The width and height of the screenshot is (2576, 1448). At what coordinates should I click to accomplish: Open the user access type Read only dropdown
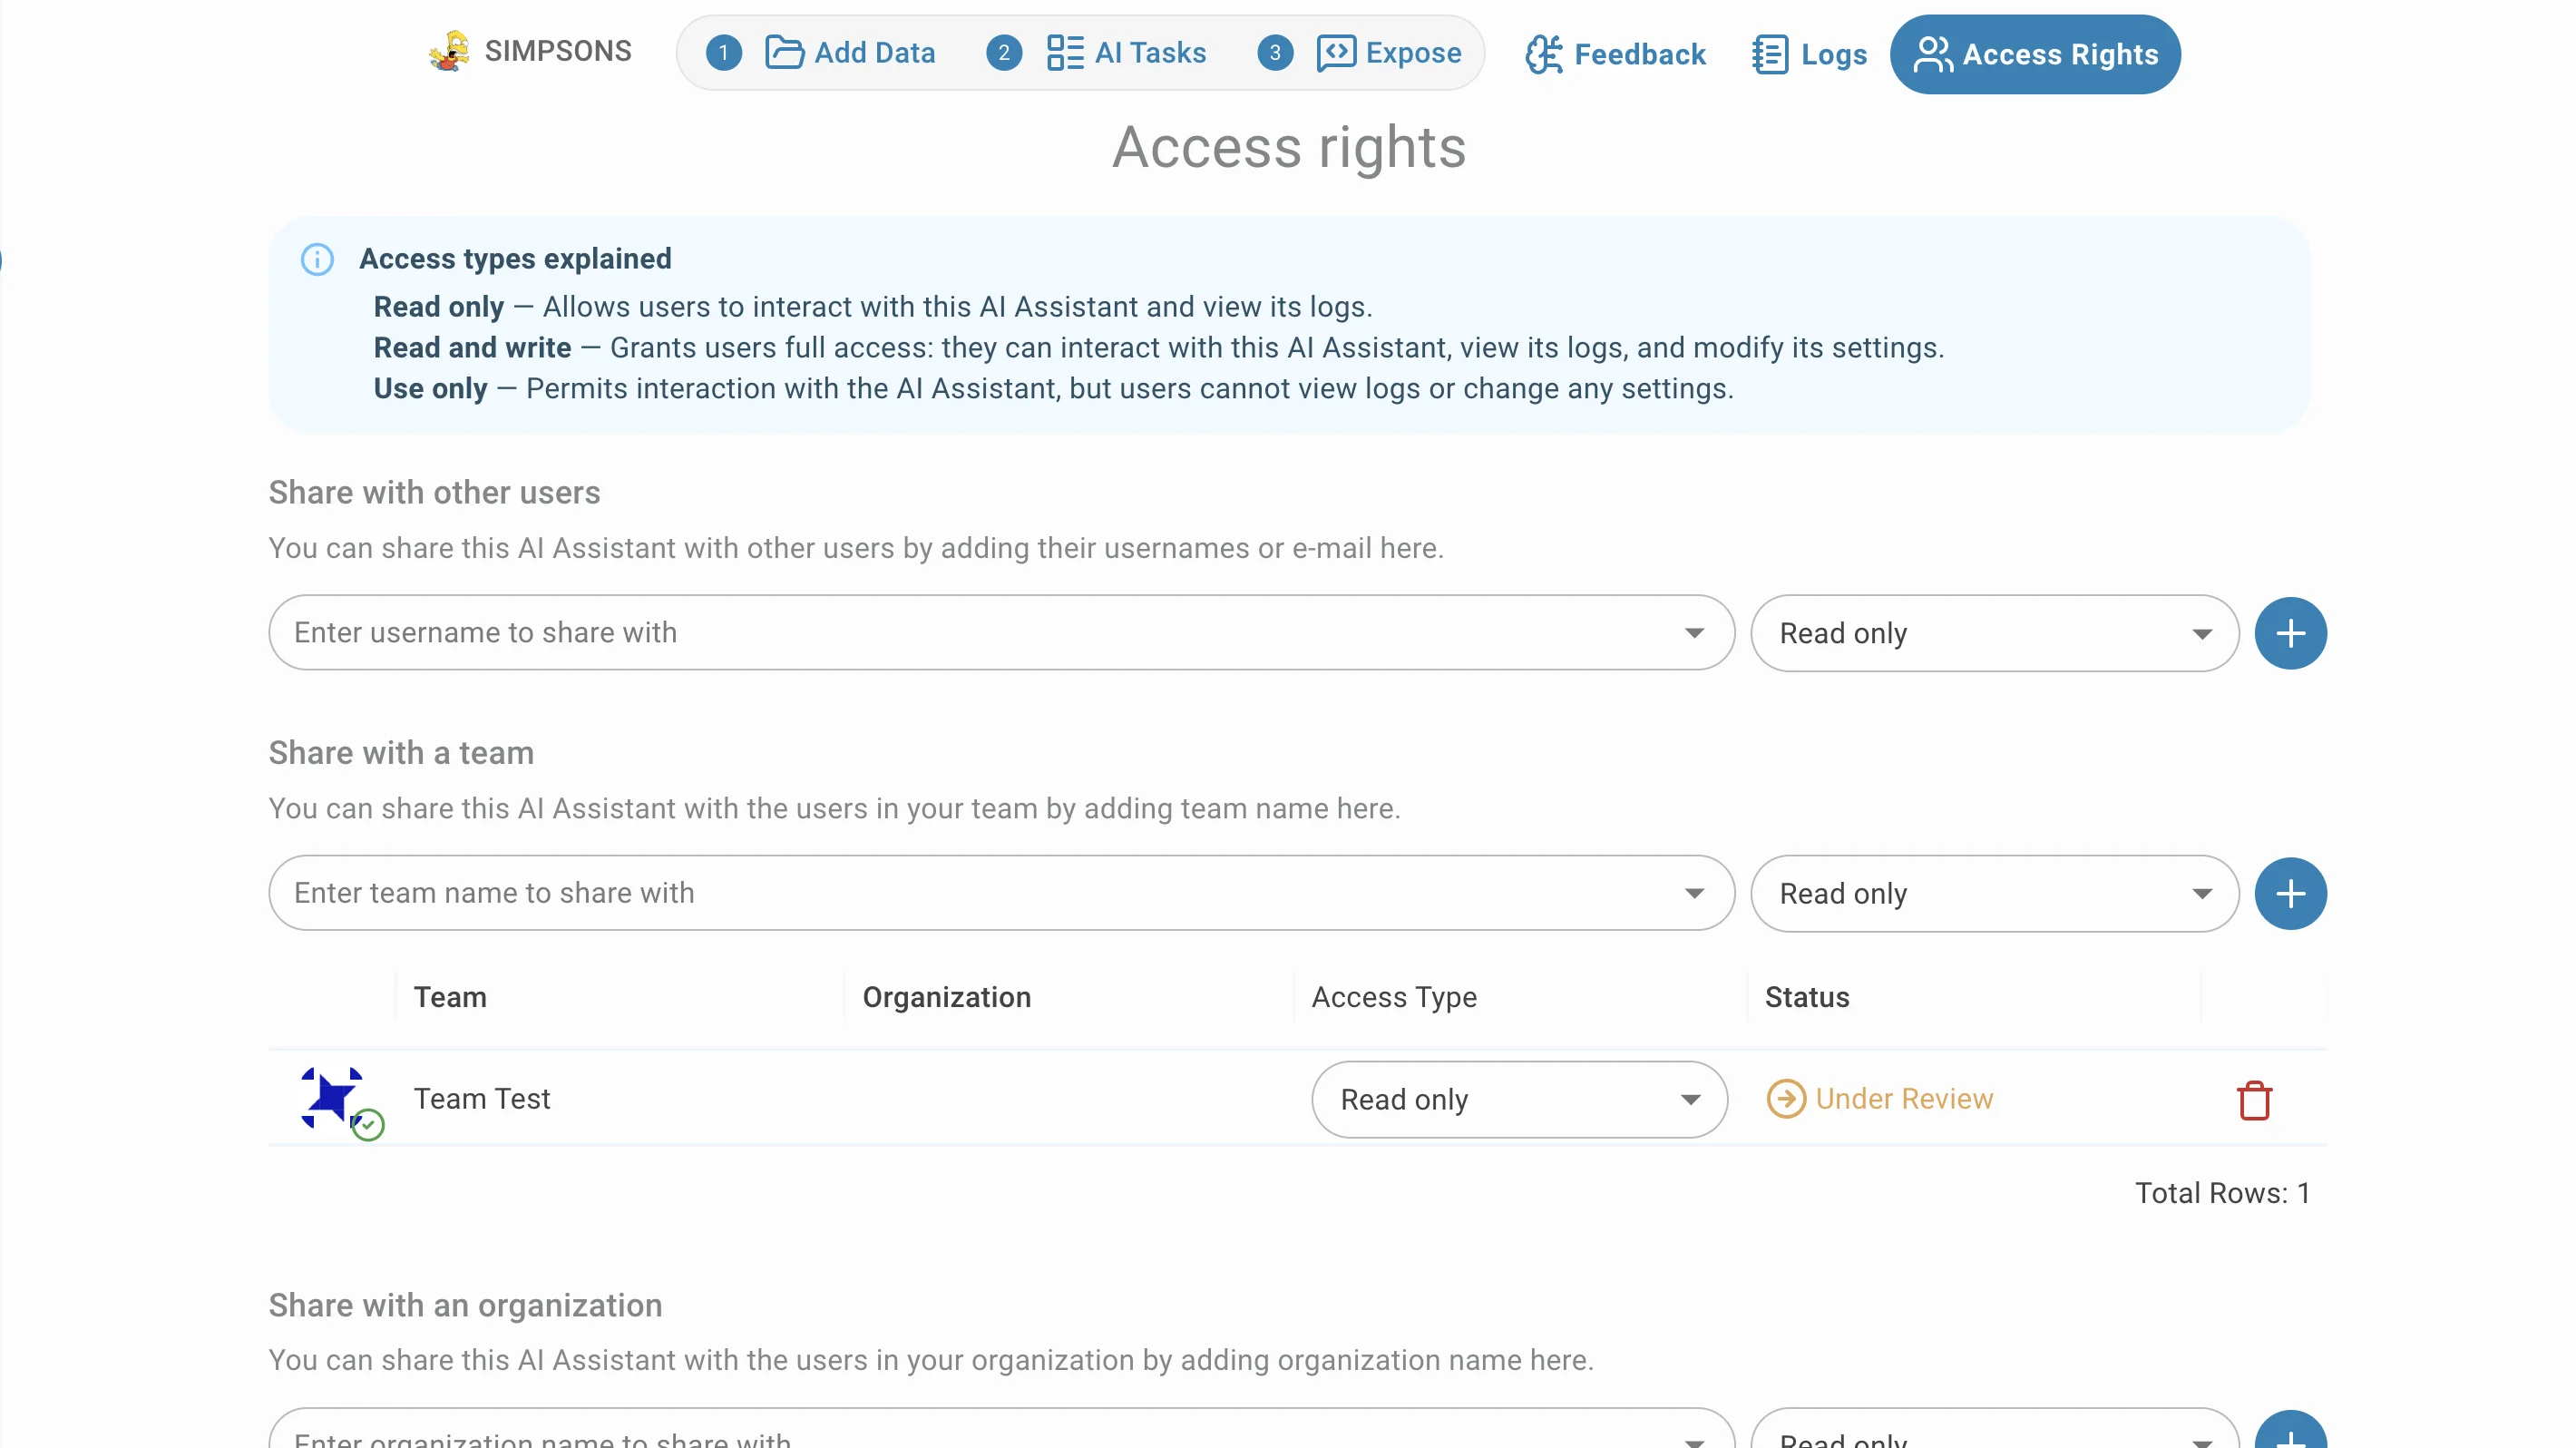coord(1995,633)
